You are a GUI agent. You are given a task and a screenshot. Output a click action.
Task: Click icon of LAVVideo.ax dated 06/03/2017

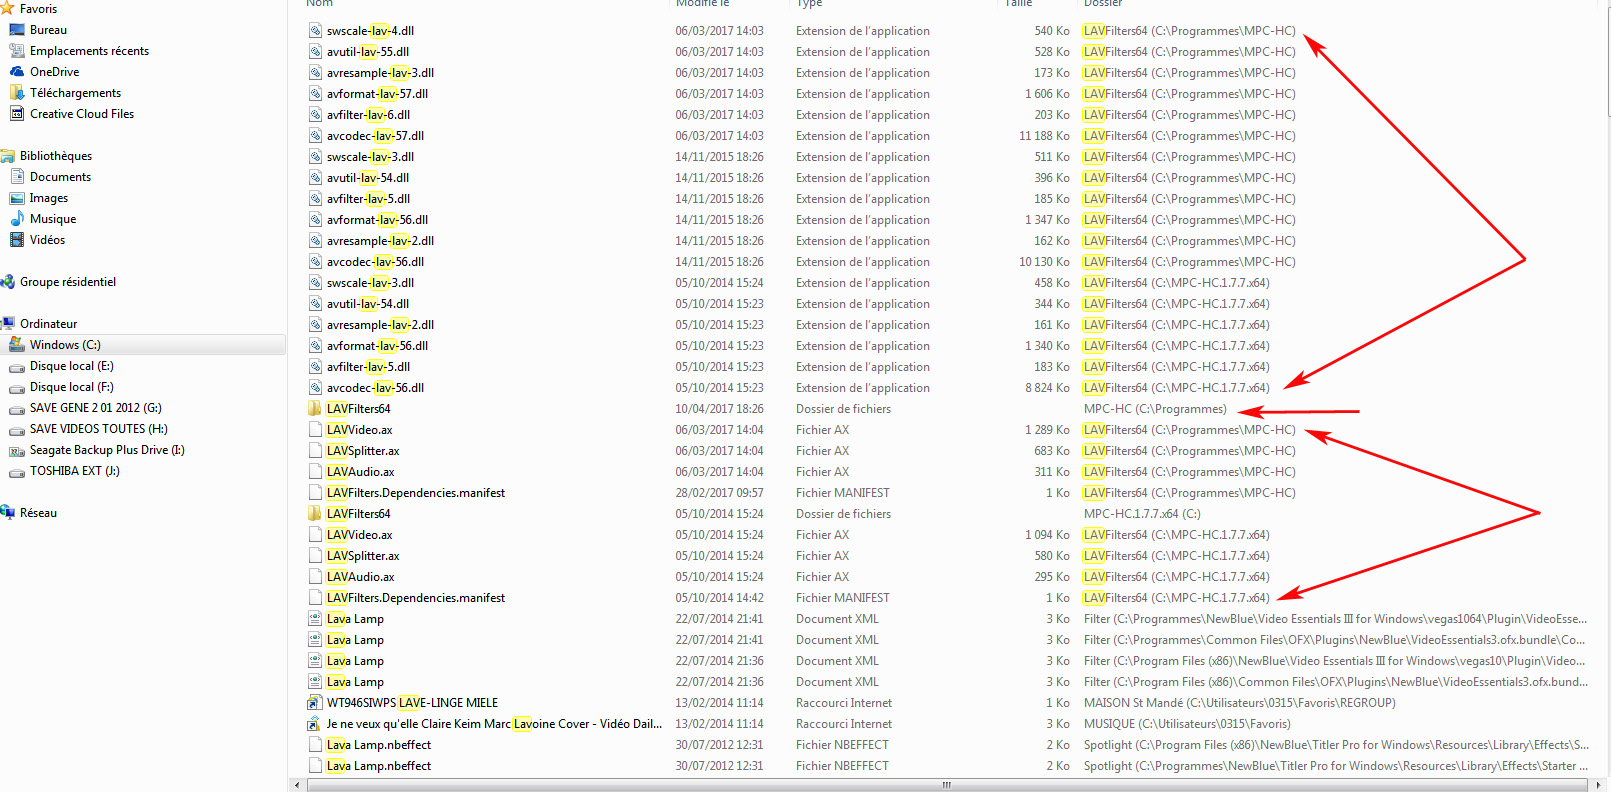click(316, 430)
